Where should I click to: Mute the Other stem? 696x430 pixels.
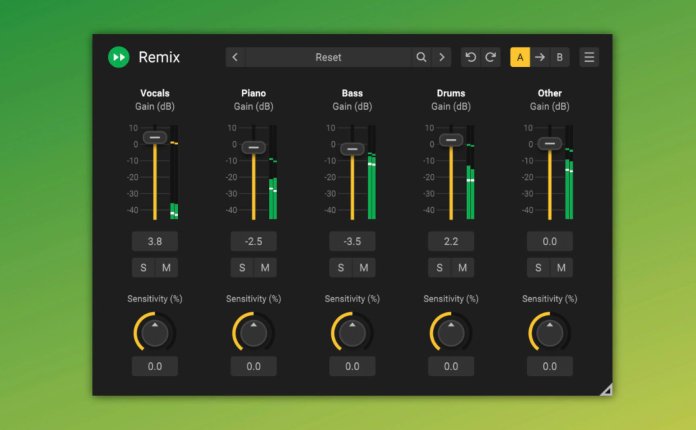tap(561, 268)
